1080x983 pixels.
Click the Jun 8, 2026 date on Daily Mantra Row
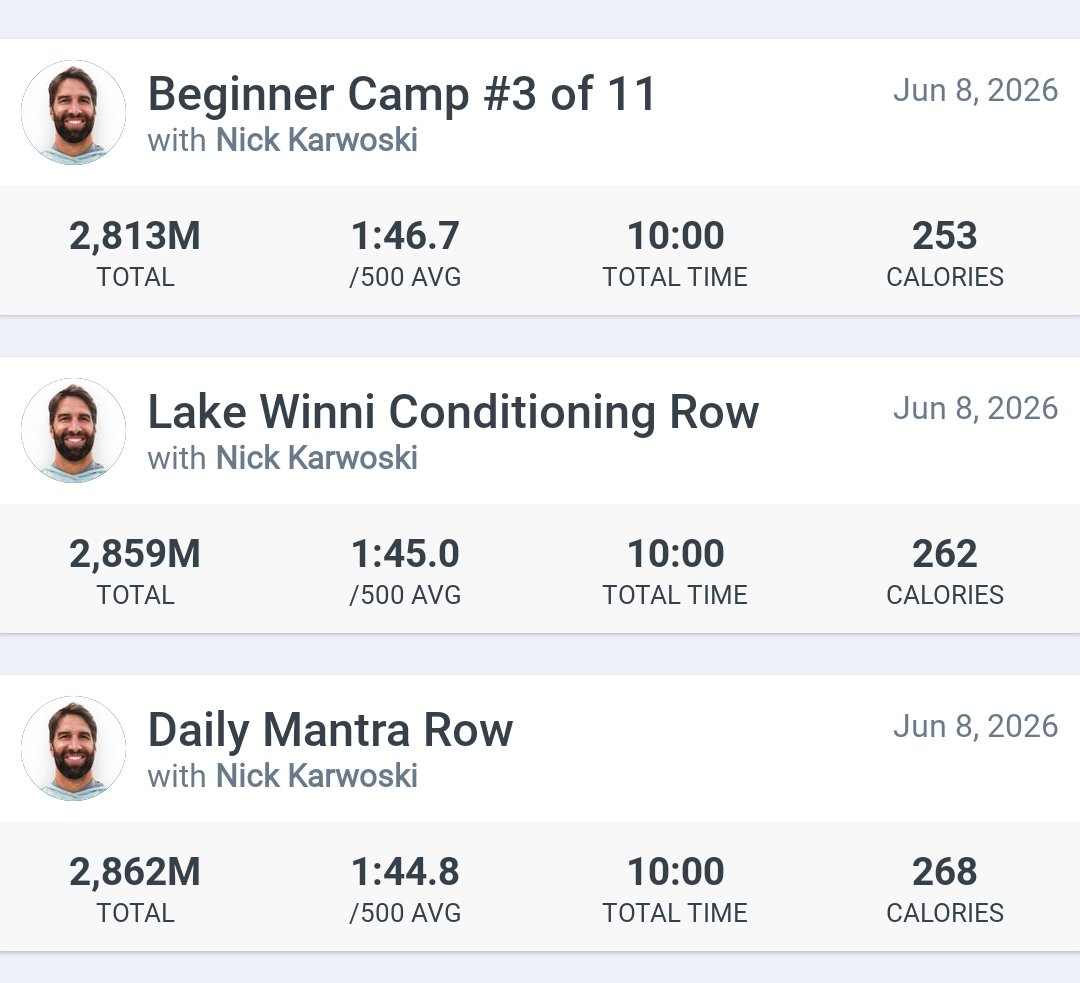coord(975,727)
